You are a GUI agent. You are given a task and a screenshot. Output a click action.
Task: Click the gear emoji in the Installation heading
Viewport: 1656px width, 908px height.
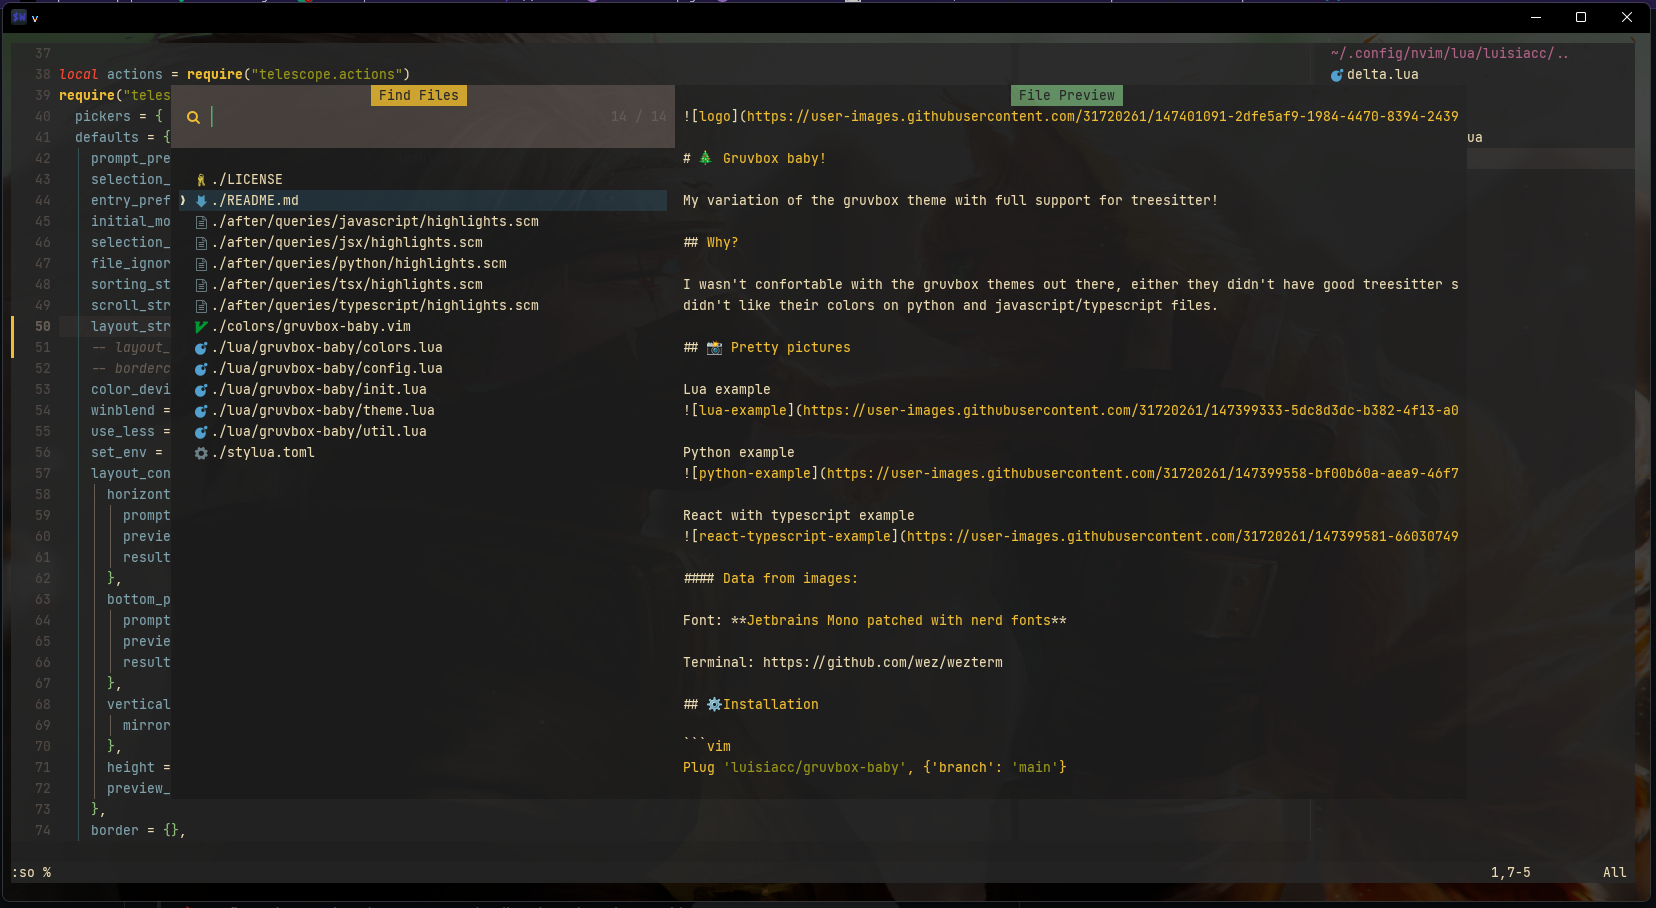[714, 704]
